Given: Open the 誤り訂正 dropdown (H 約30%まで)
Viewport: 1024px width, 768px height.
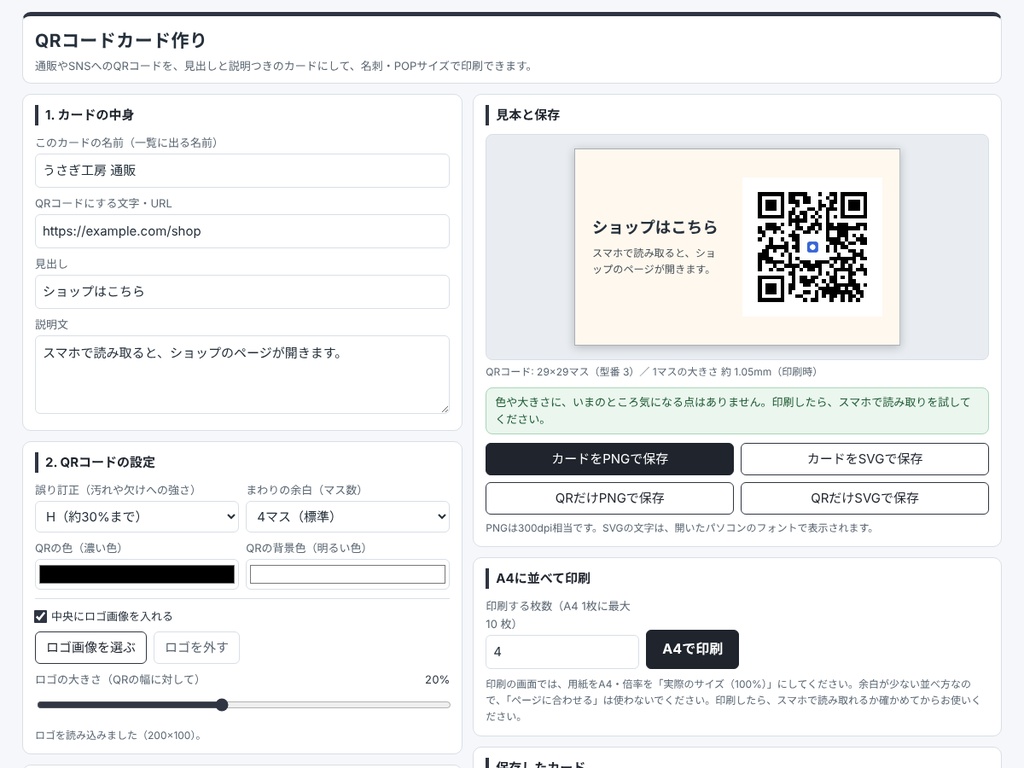Looking at the screenshot, I should (137, 517).
